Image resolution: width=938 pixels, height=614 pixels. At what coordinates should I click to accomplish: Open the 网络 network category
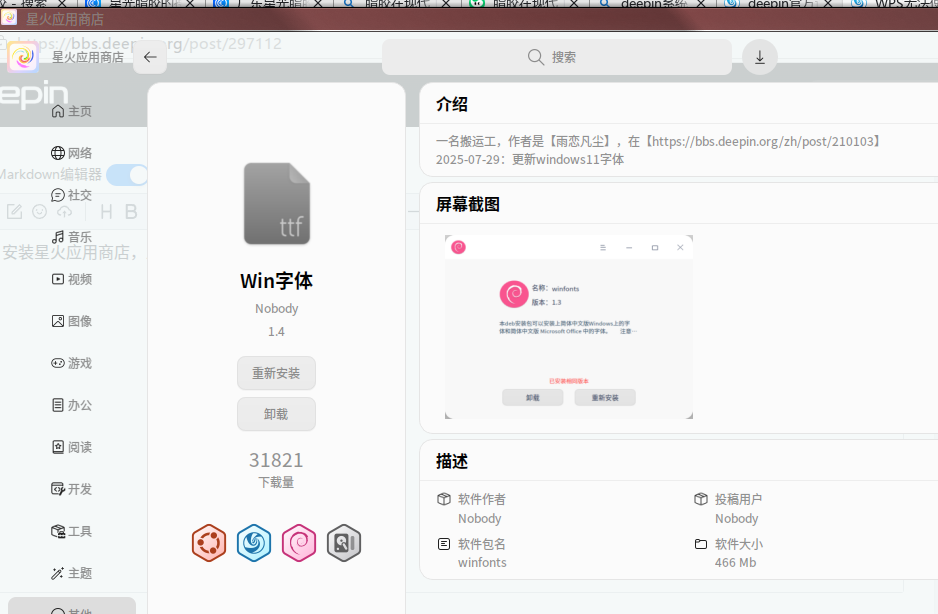(72, 153)
